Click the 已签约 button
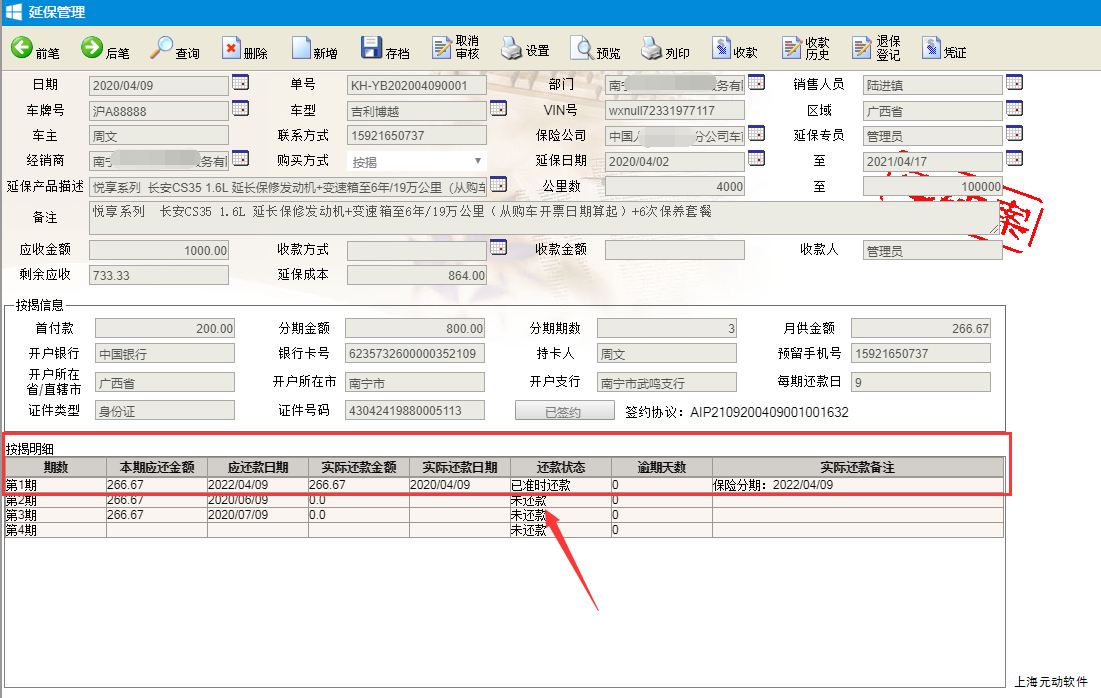Screen dimensions: 1101x698 click(x=563, y=411)
